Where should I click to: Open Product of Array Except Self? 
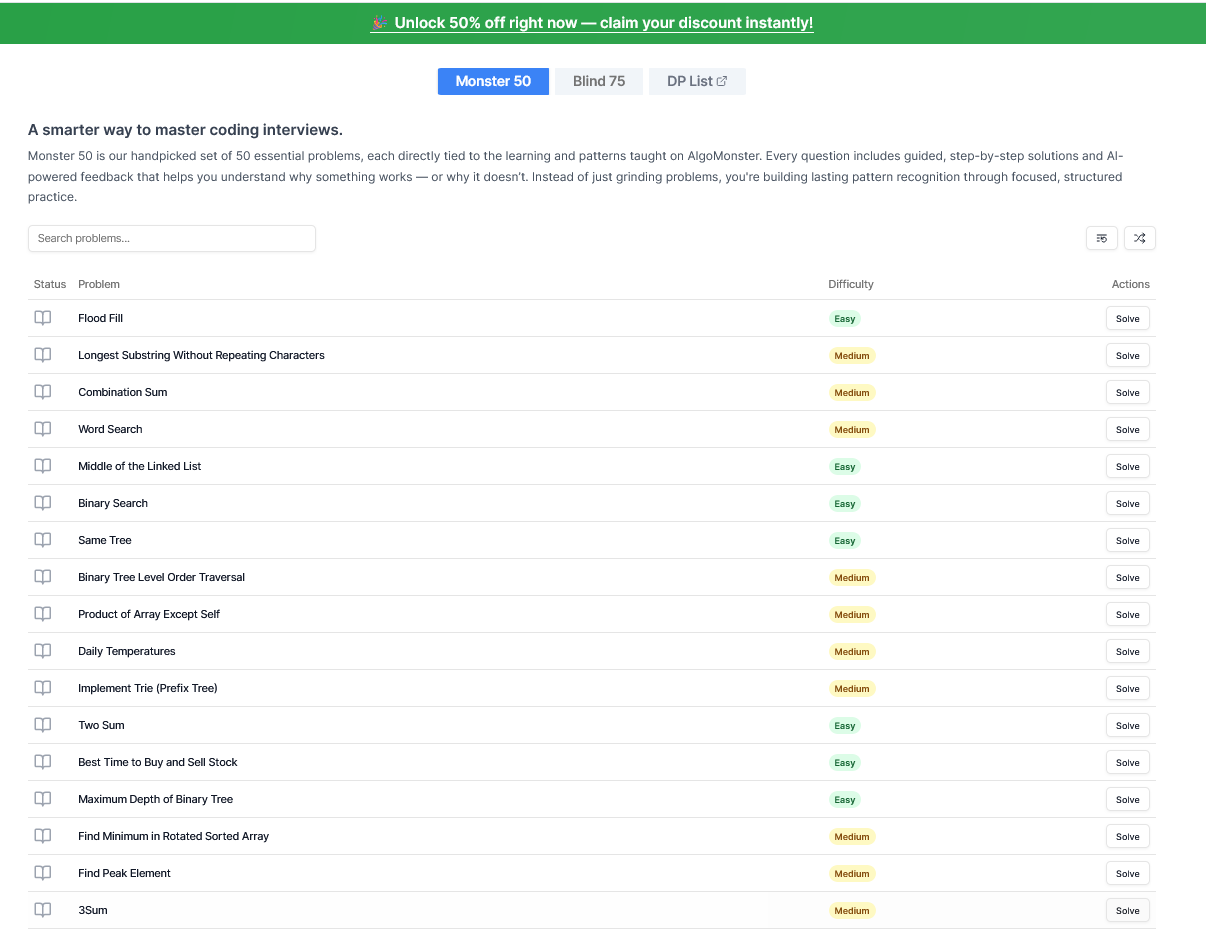click(149, 614)
